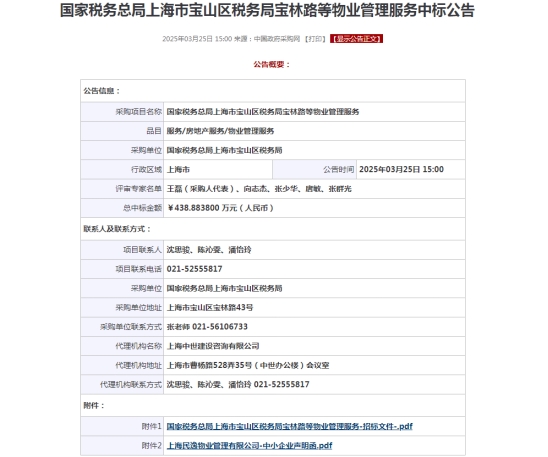The width and height of the screenshot is (548, 457).
Task: Select the announcement time 2025年03月25日 15:00 in table
Action: pos(401,169)
